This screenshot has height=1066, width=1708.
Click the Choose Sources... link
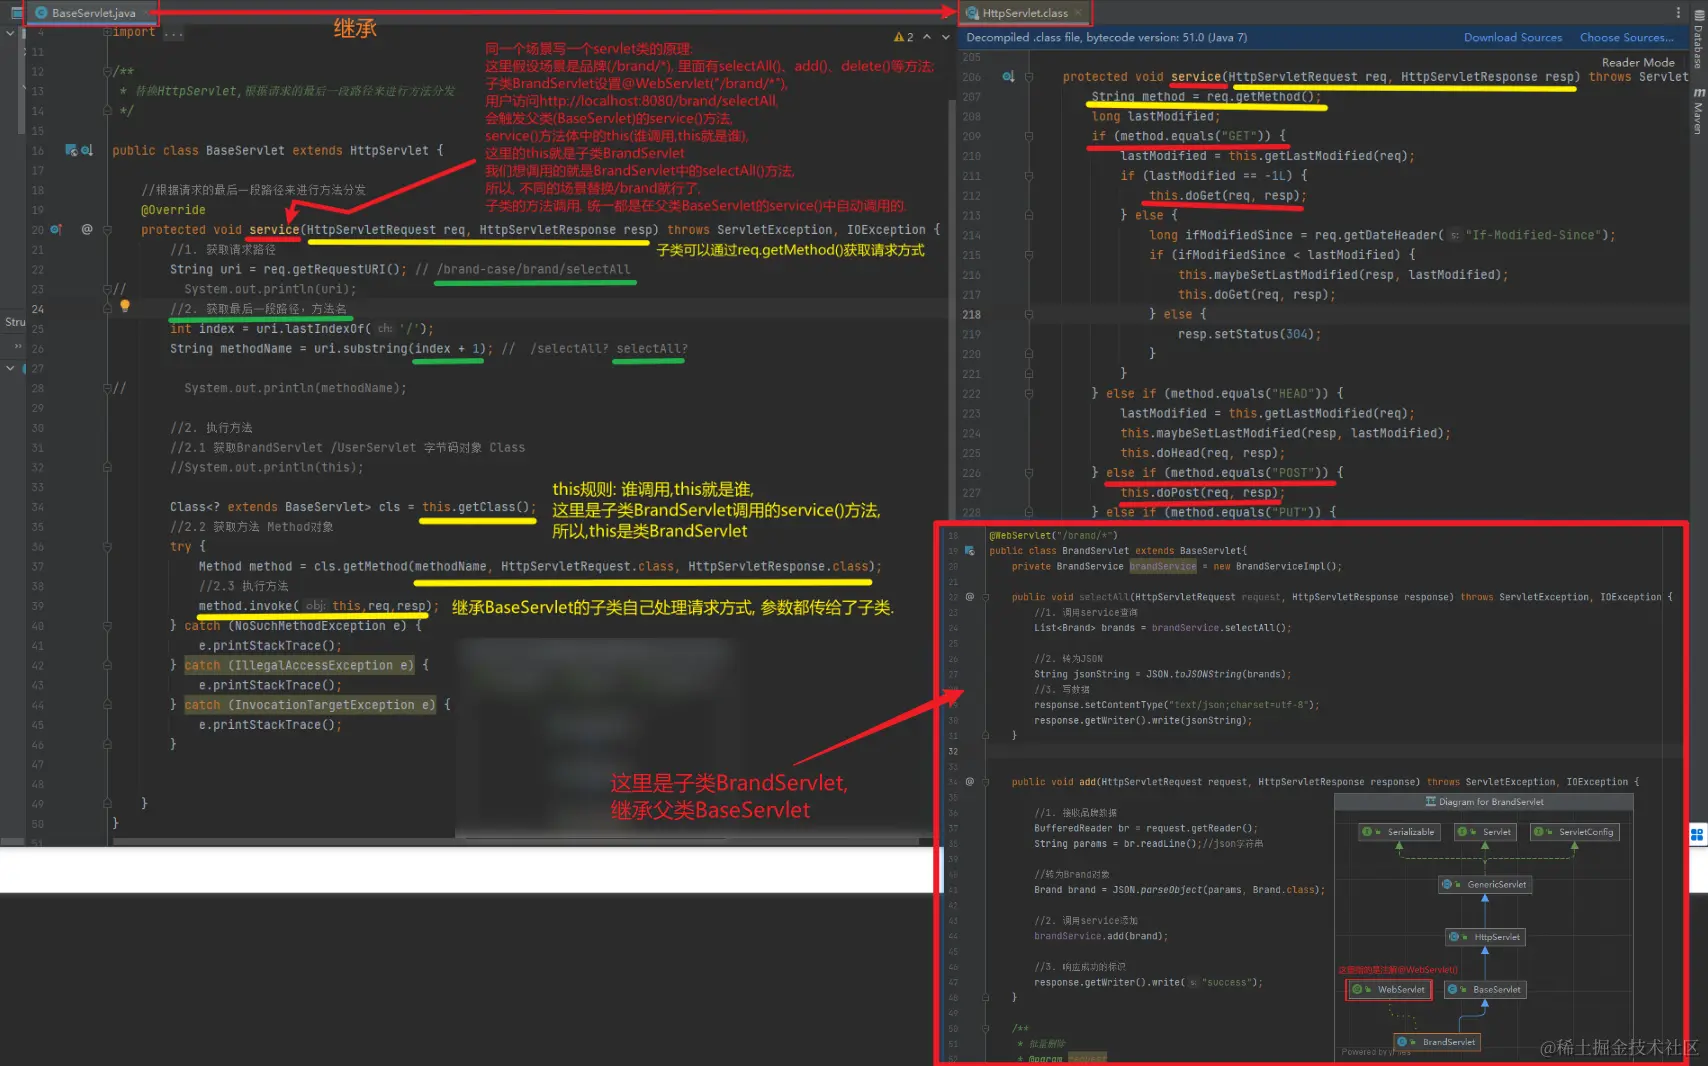tap(1627, 38)
